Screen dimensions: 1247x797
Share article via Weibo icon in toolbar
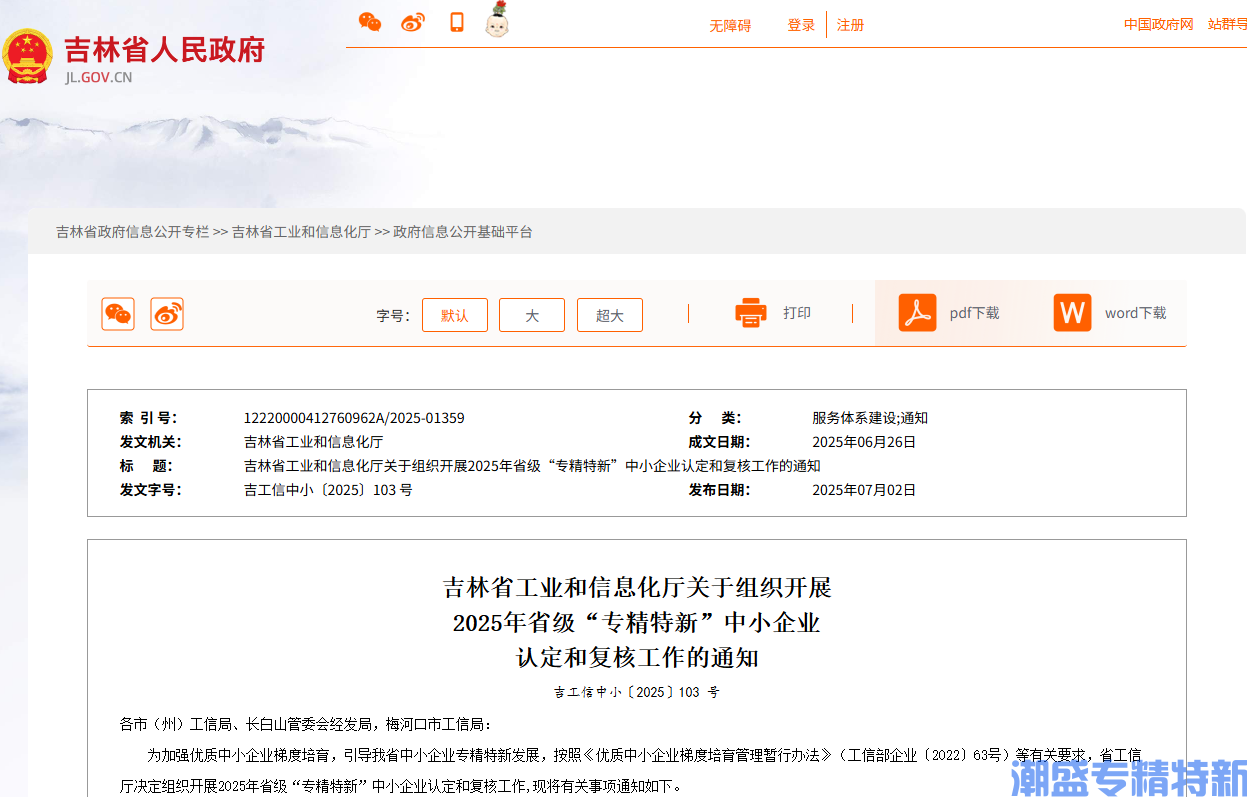(167, 314)
